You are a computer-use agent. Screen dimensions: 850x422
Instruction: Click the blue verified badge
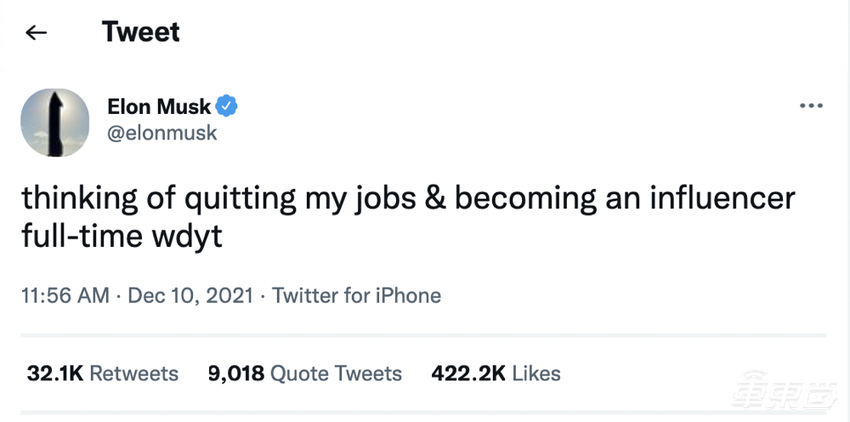coord(228,106)
